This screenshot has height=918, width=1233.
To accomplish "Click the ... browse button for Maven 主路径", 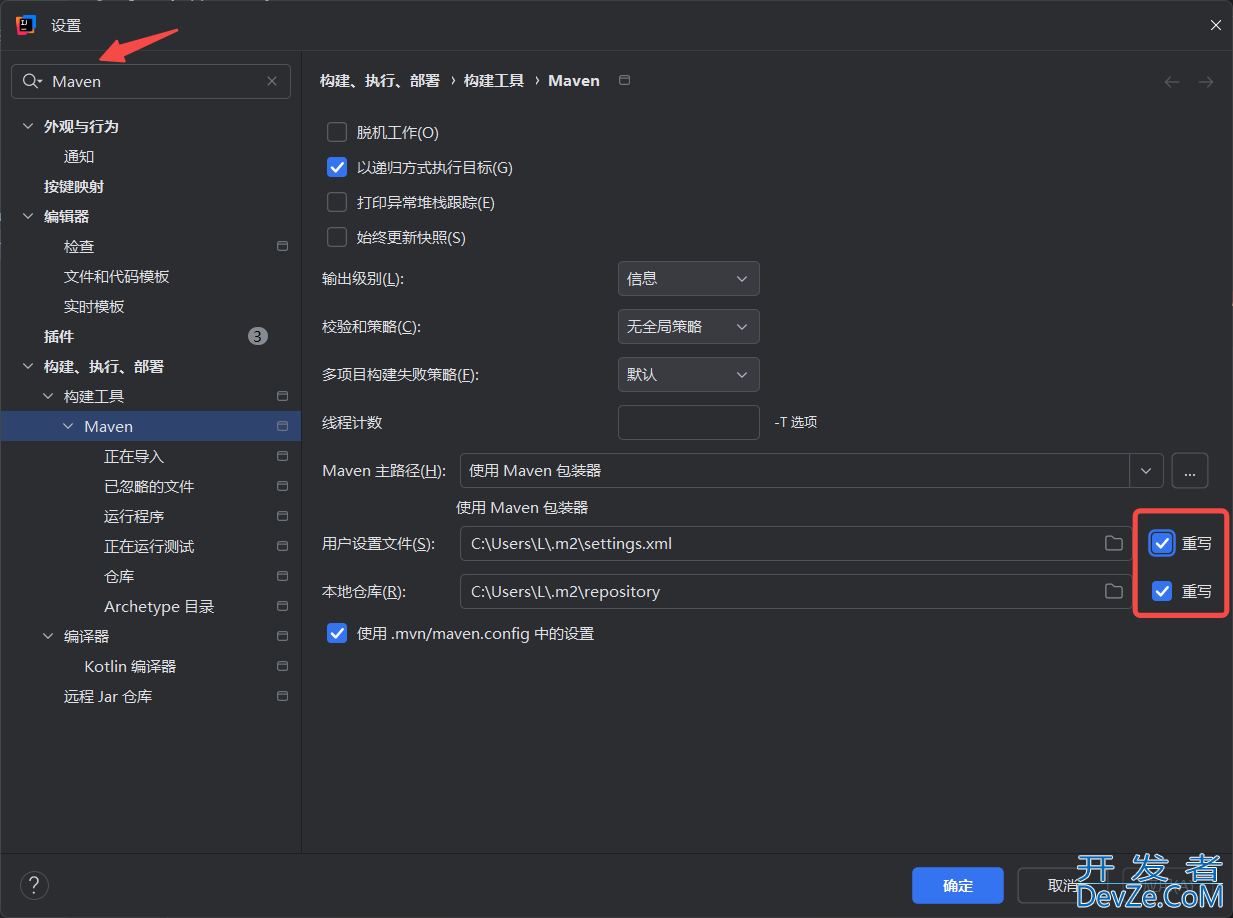I will 1189,470.
